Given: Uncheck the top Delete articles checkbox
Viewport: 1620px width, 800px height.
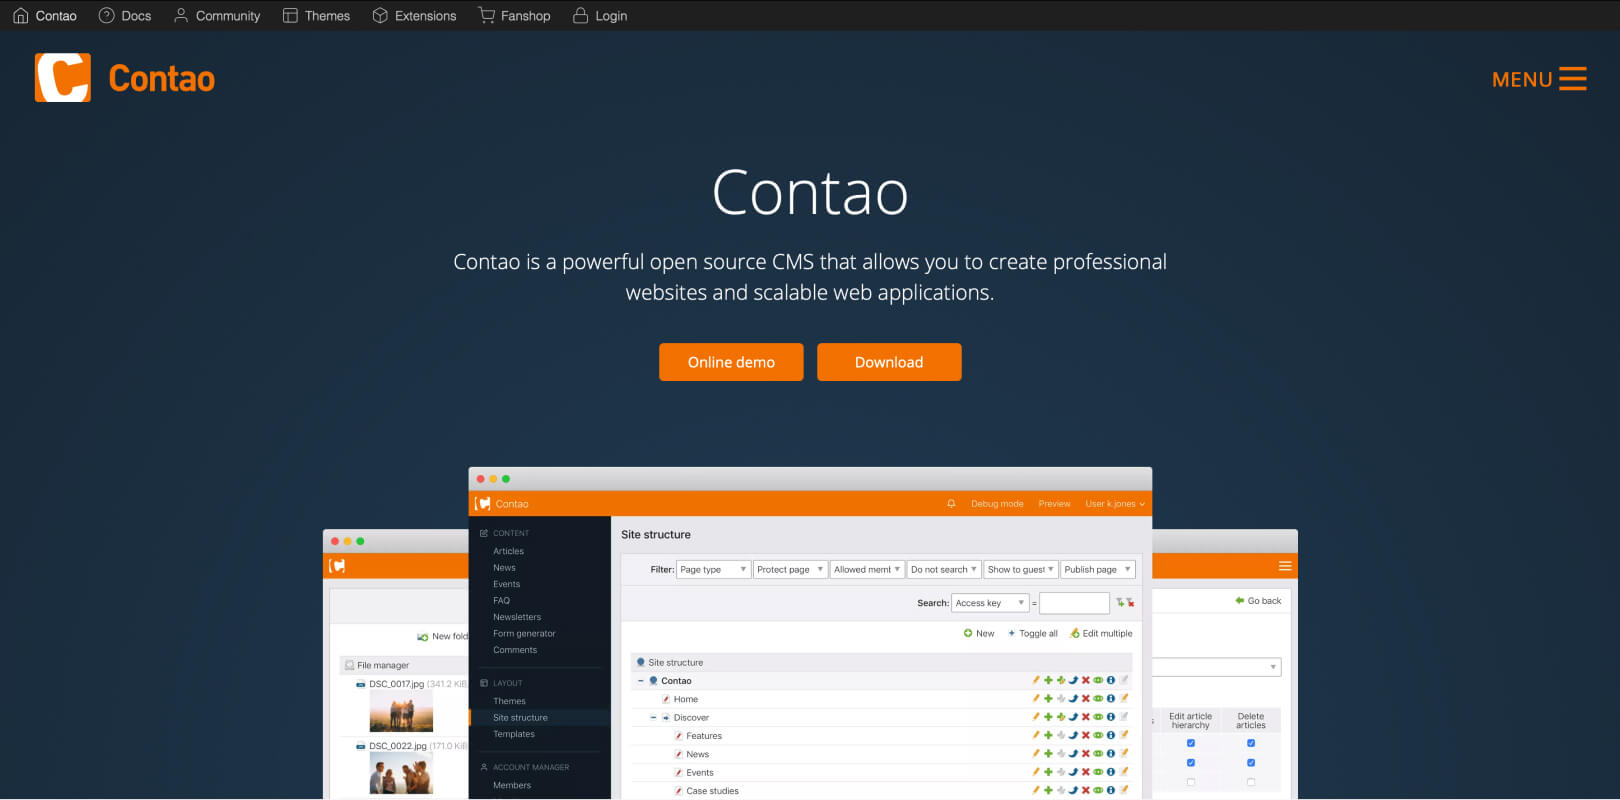Looking at the screenshot, I should click(1251, 743).
